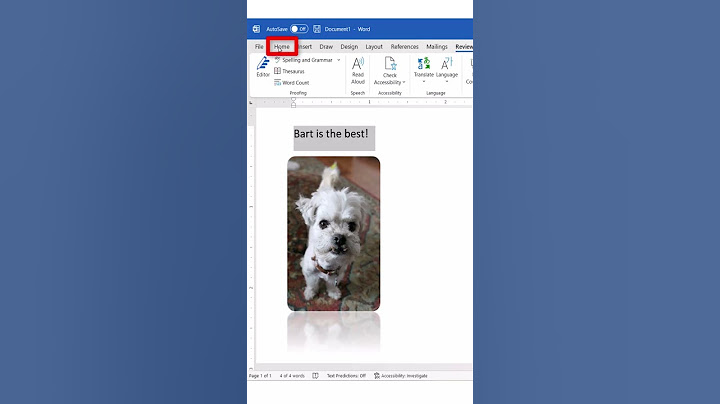The width and height of the screenshot is (720, 404).
Task: Click the proofing book icon in status bar
Action: click(315, 376)
